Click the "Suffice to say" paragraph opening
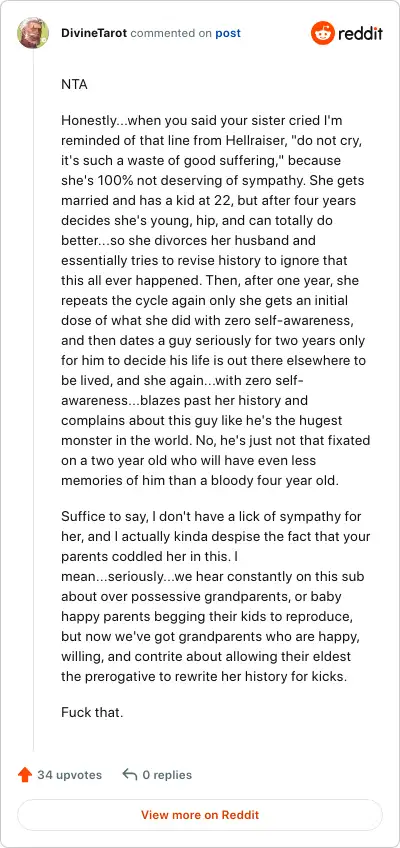The width and height of the screenshot is (400, 848). tap(103, 516)
